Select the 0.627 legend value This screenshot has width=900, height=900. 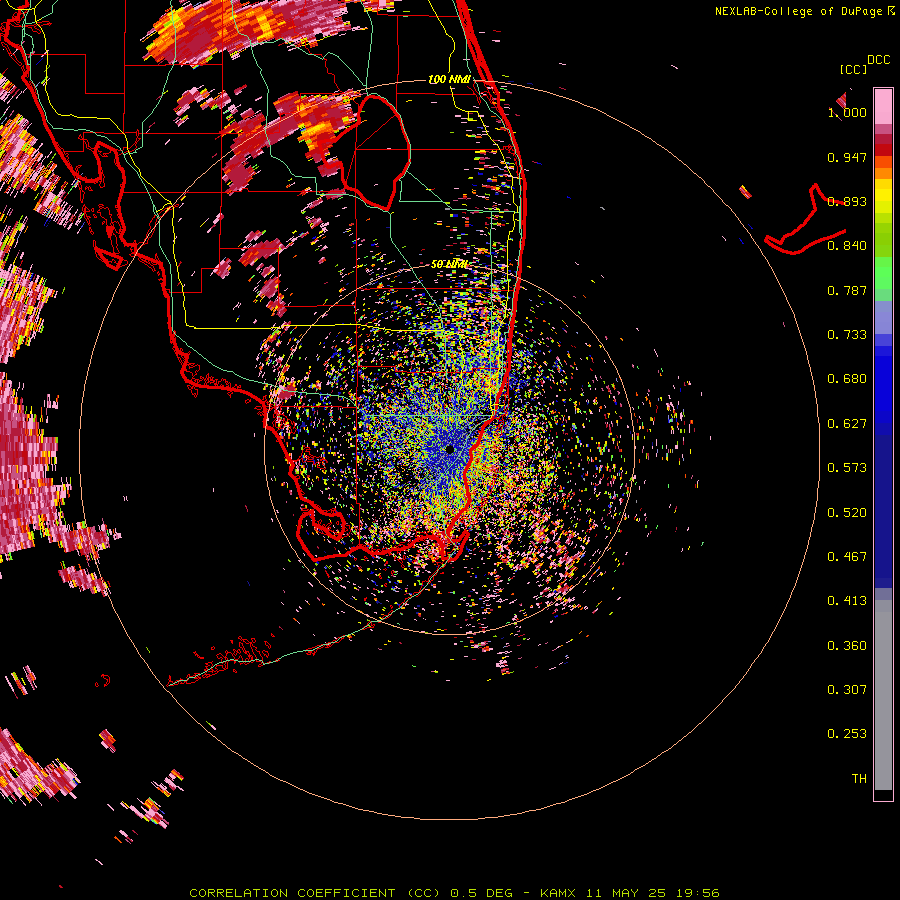(x=847, y=424)
